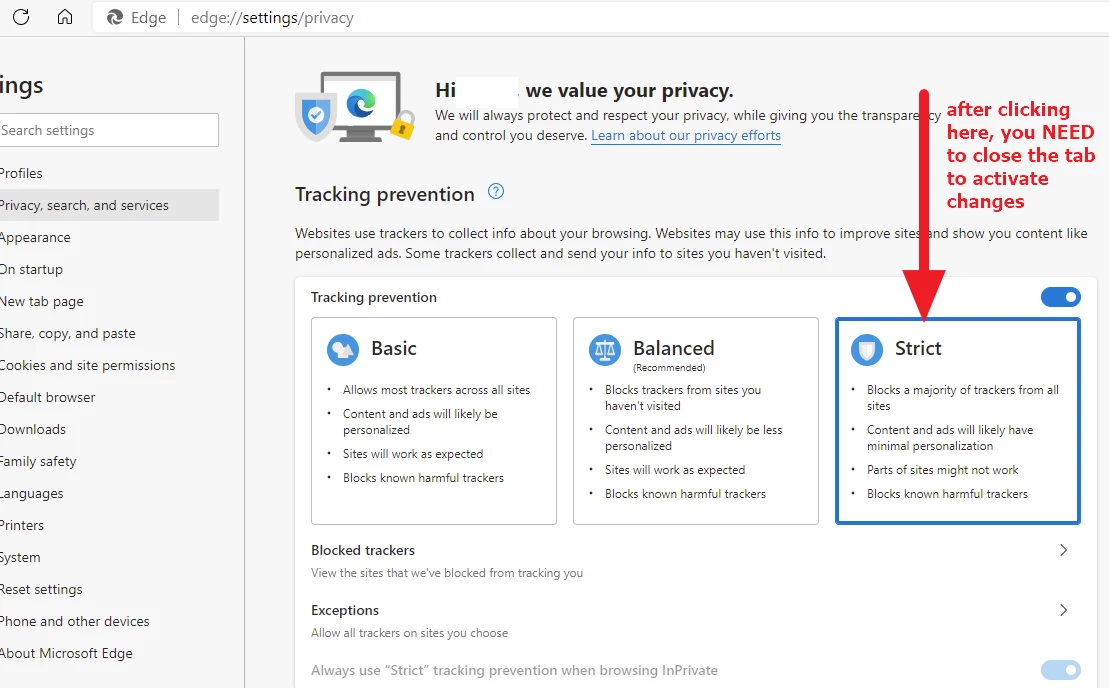Click the Edge logo in address bar
The width and height of the screenshot is (1109, 688).
pyautogui.click(x=115, y=18)
